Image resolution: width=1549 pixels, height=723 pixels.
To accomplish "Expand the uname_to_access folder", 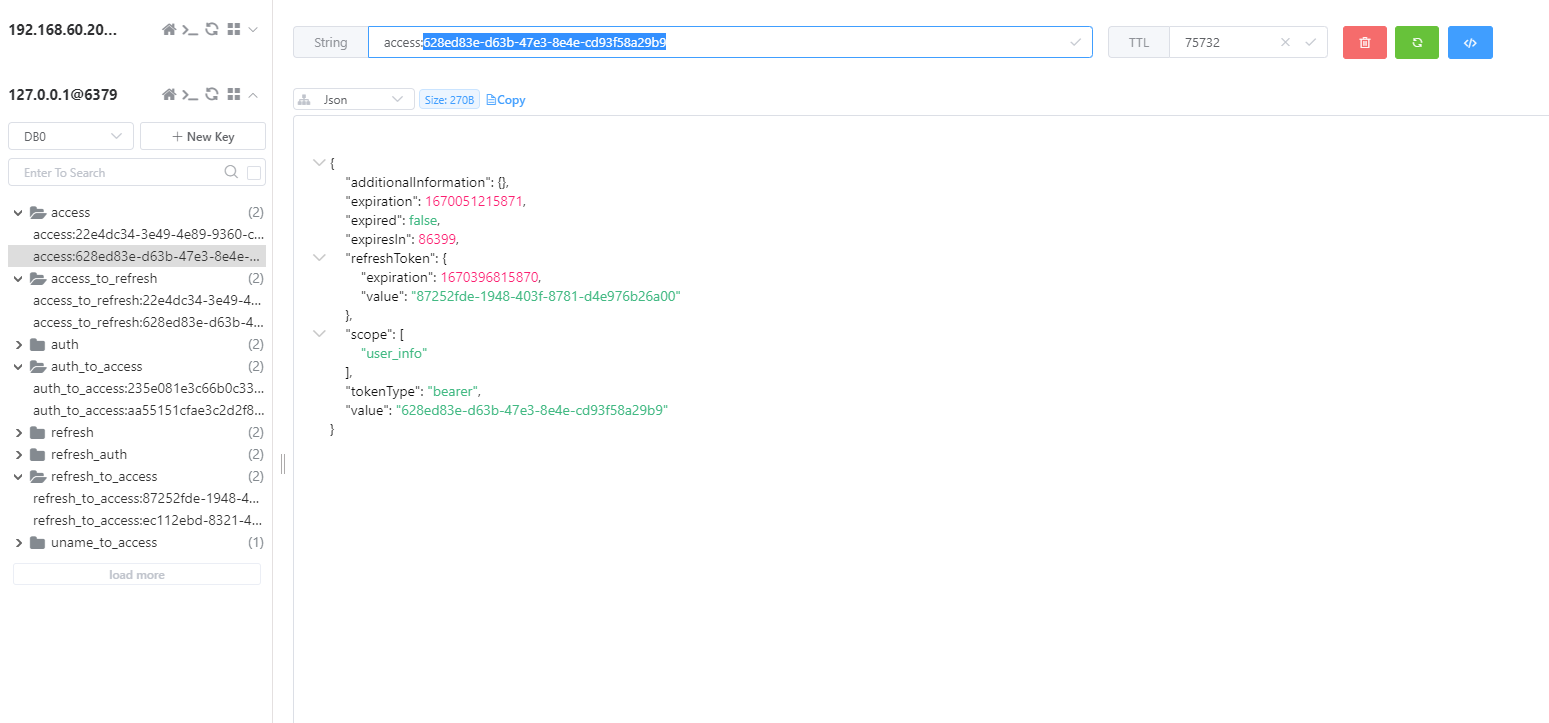I will click(19, 542).
